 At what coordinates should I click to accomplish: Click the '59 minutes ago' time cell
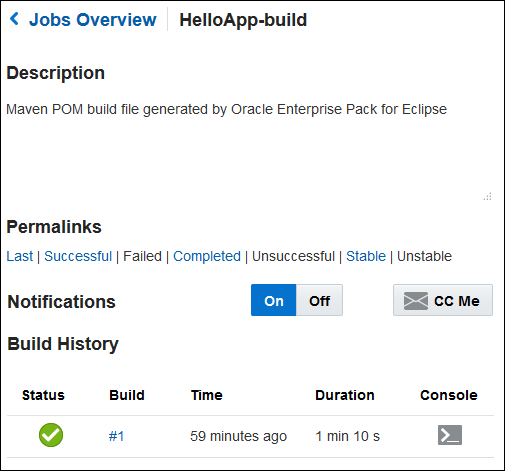tap(238, 436)
